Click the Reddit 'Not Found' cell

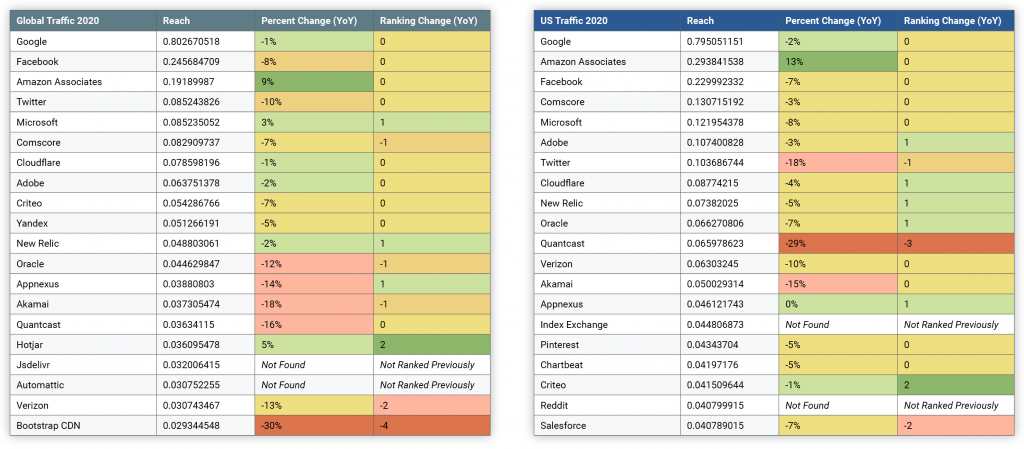point(837,406)
